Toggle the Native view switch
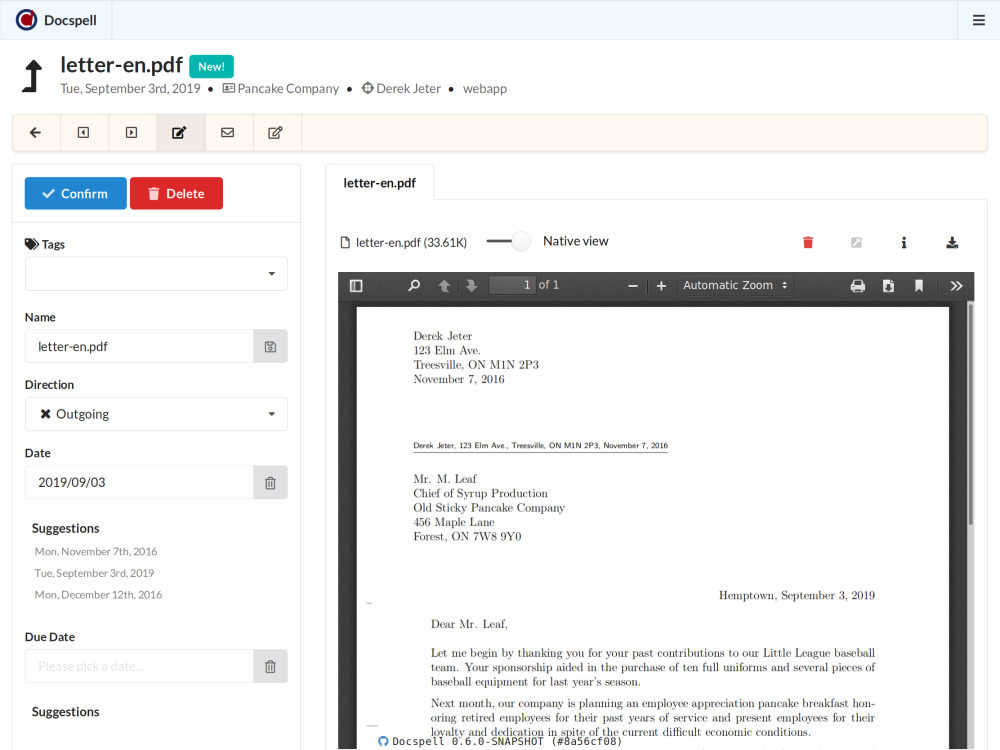1000x750 pixels. point(509,241)
